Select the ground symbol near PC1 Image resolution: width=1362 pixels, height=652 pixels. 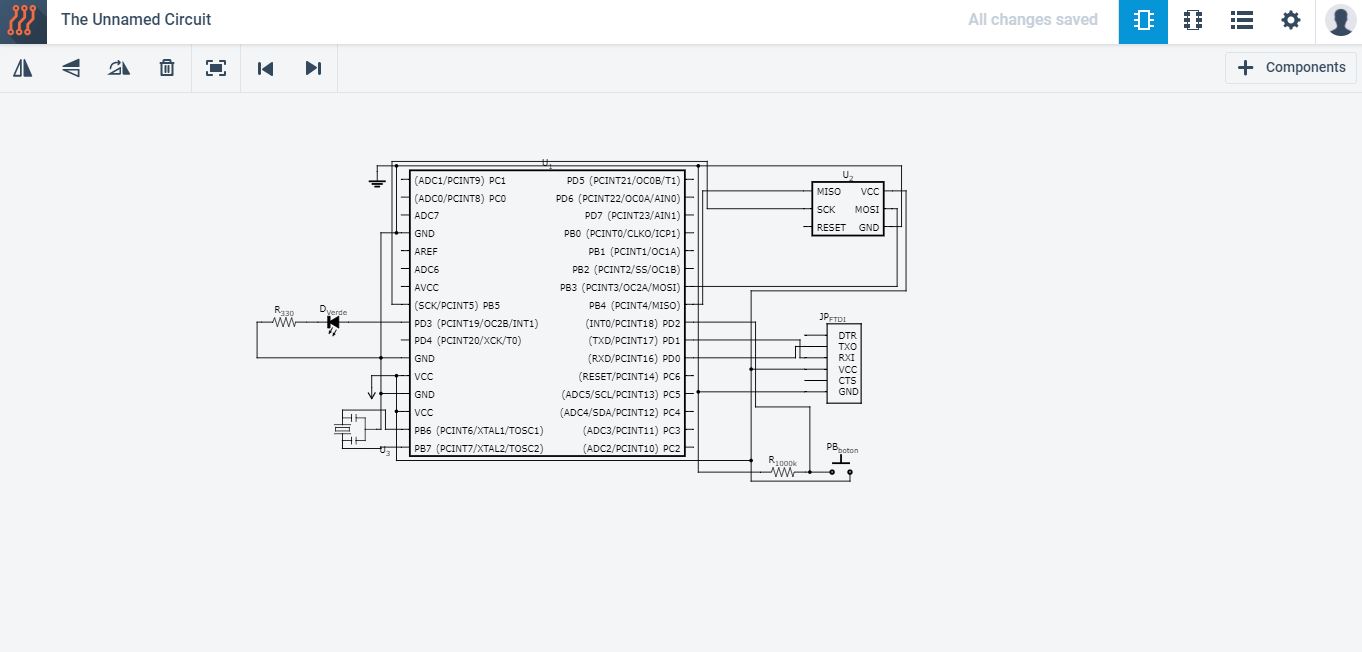click(377, 182)
